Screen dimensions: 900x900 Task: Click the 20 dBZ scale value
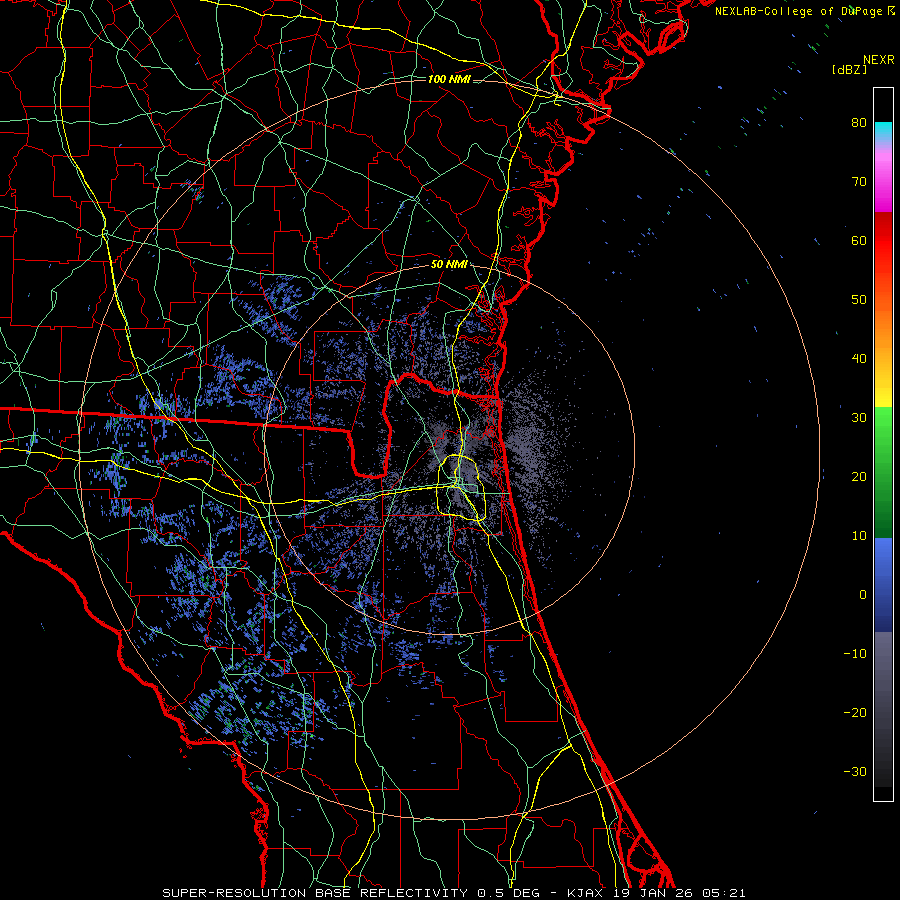pos(859,477)
